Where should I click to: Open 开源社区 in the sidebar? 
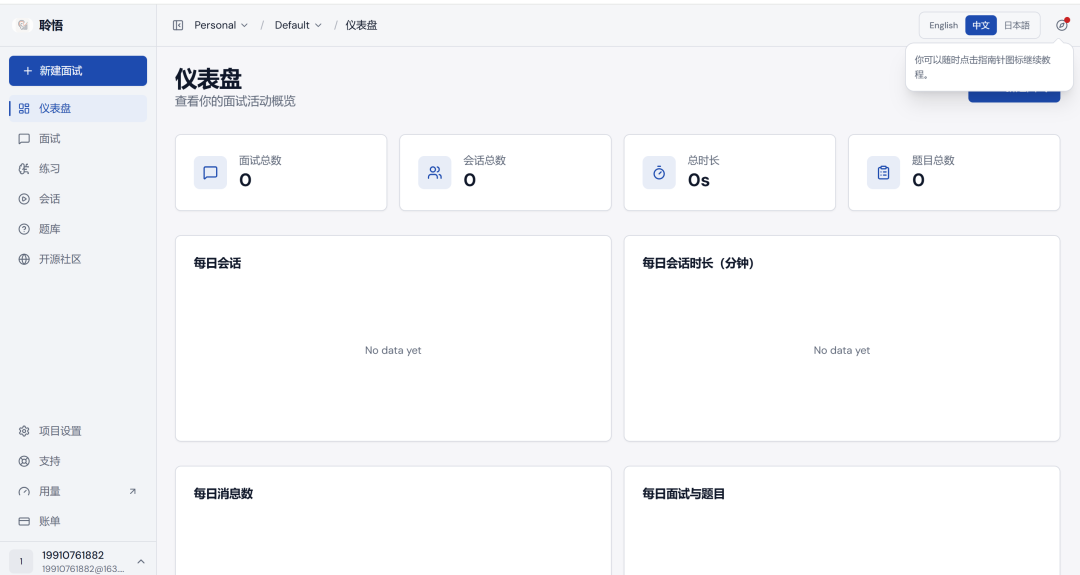coord(78,260)
